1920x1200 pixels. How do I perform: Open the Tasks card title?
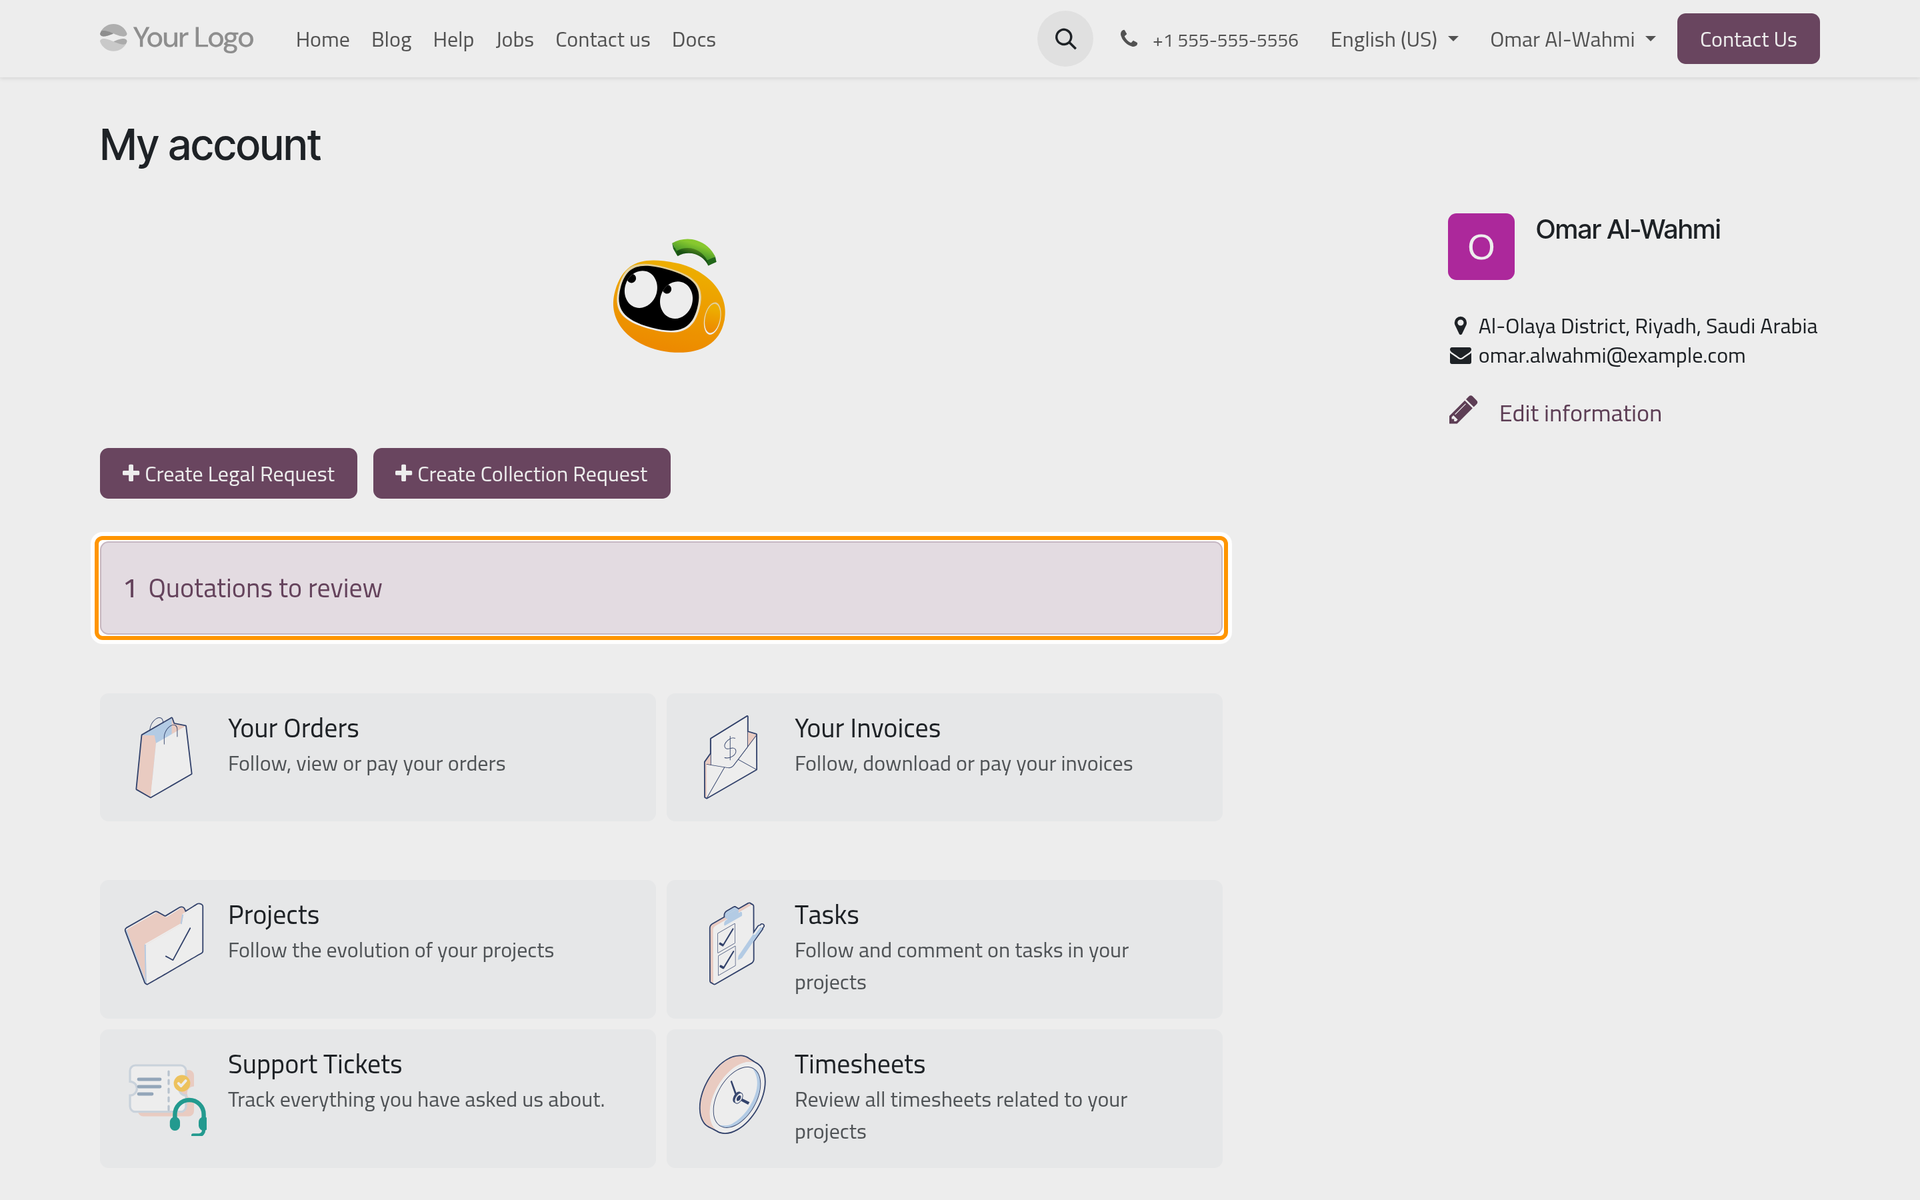826,915
